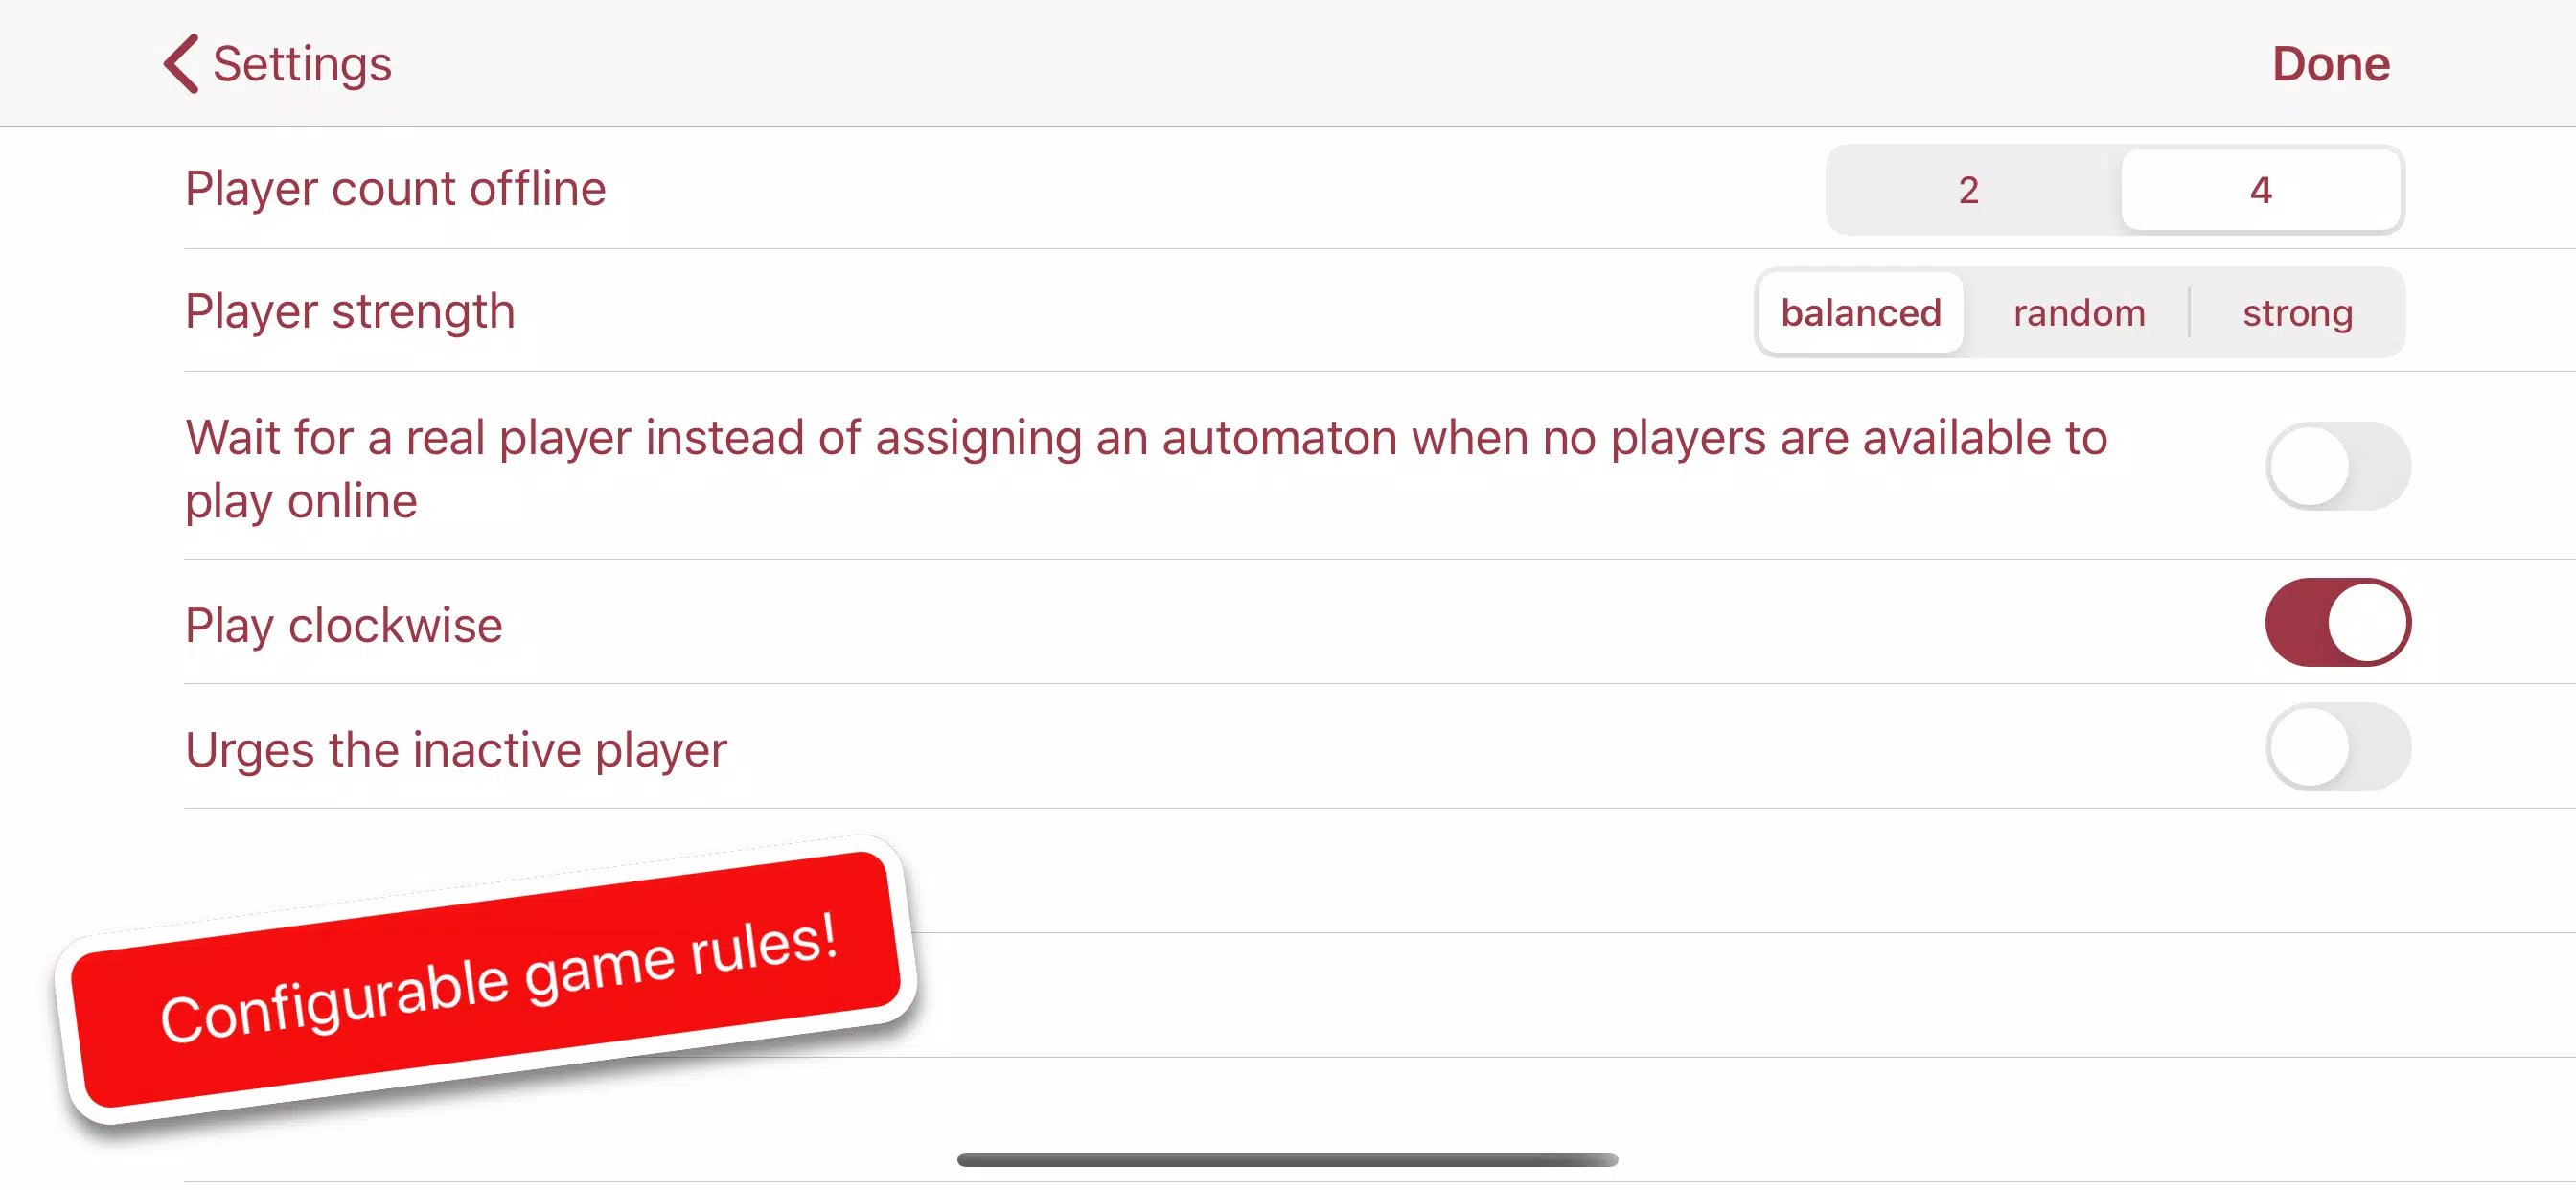Select player strength 'strong' option
The image size is (2576, 1190).
[x=2297, y=312]
